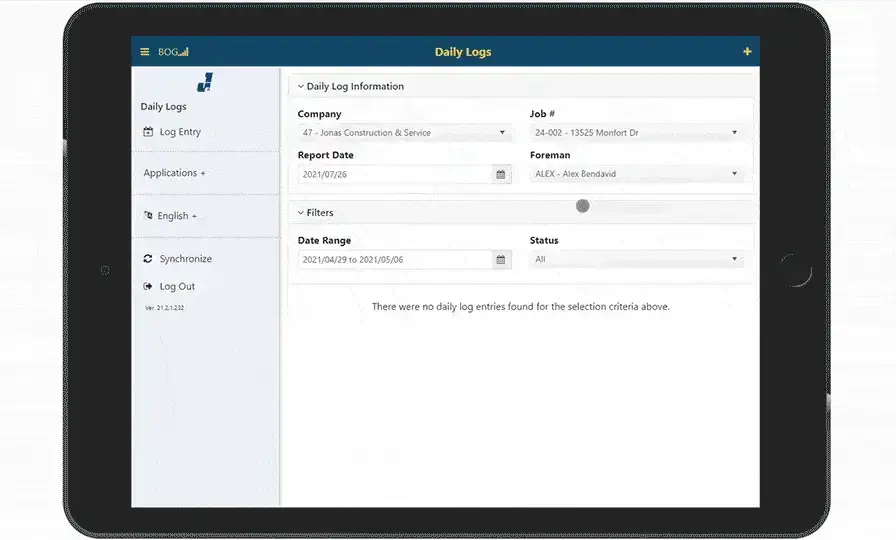896x540 pixels.
Task: Open the Date Range calendar picker icon
Action: pyautogui.click(x=501, y=260)
